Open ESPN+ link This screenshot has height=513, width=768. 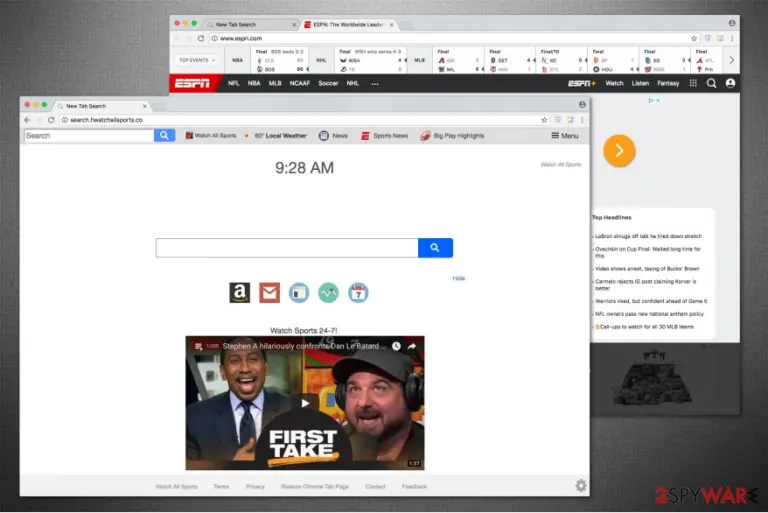coord(582,83)
